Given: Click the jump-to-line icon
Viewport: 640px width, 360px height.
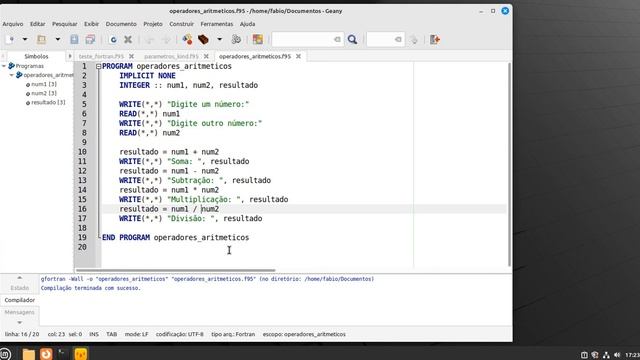Looking at the screenshot, I should [413, 40].
